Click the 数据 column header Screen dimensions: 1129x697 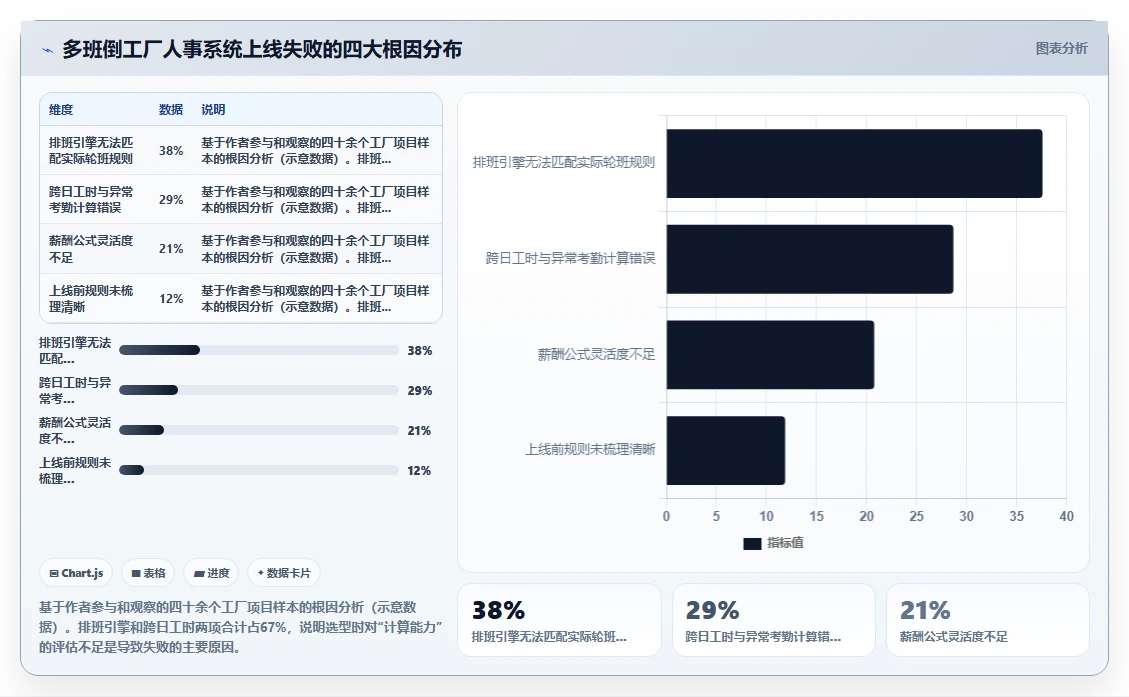click(x=171, y=109)
